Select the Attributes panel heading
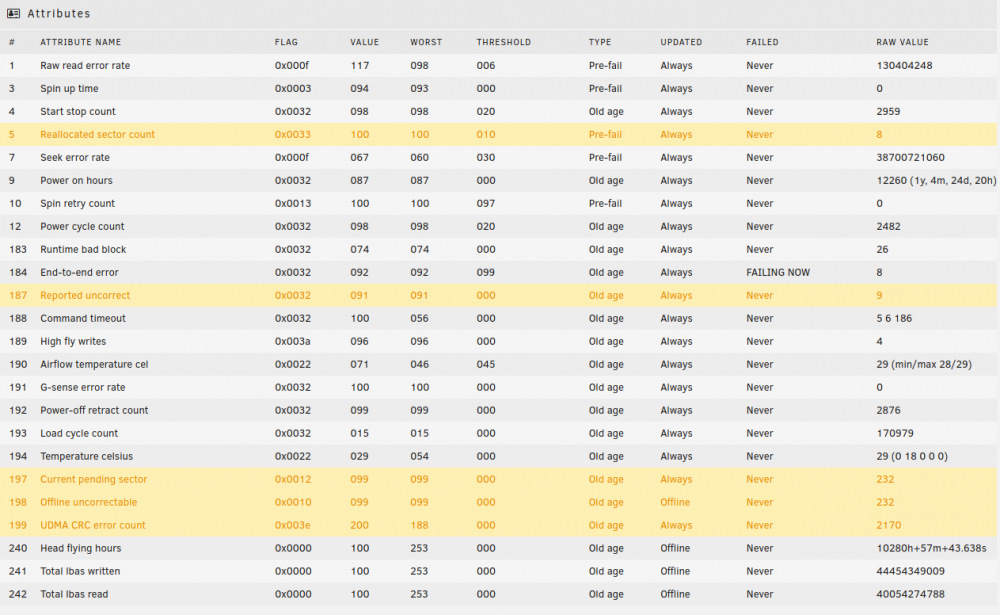This screenshot has width=1000, height=615. (x=59, y=13)
